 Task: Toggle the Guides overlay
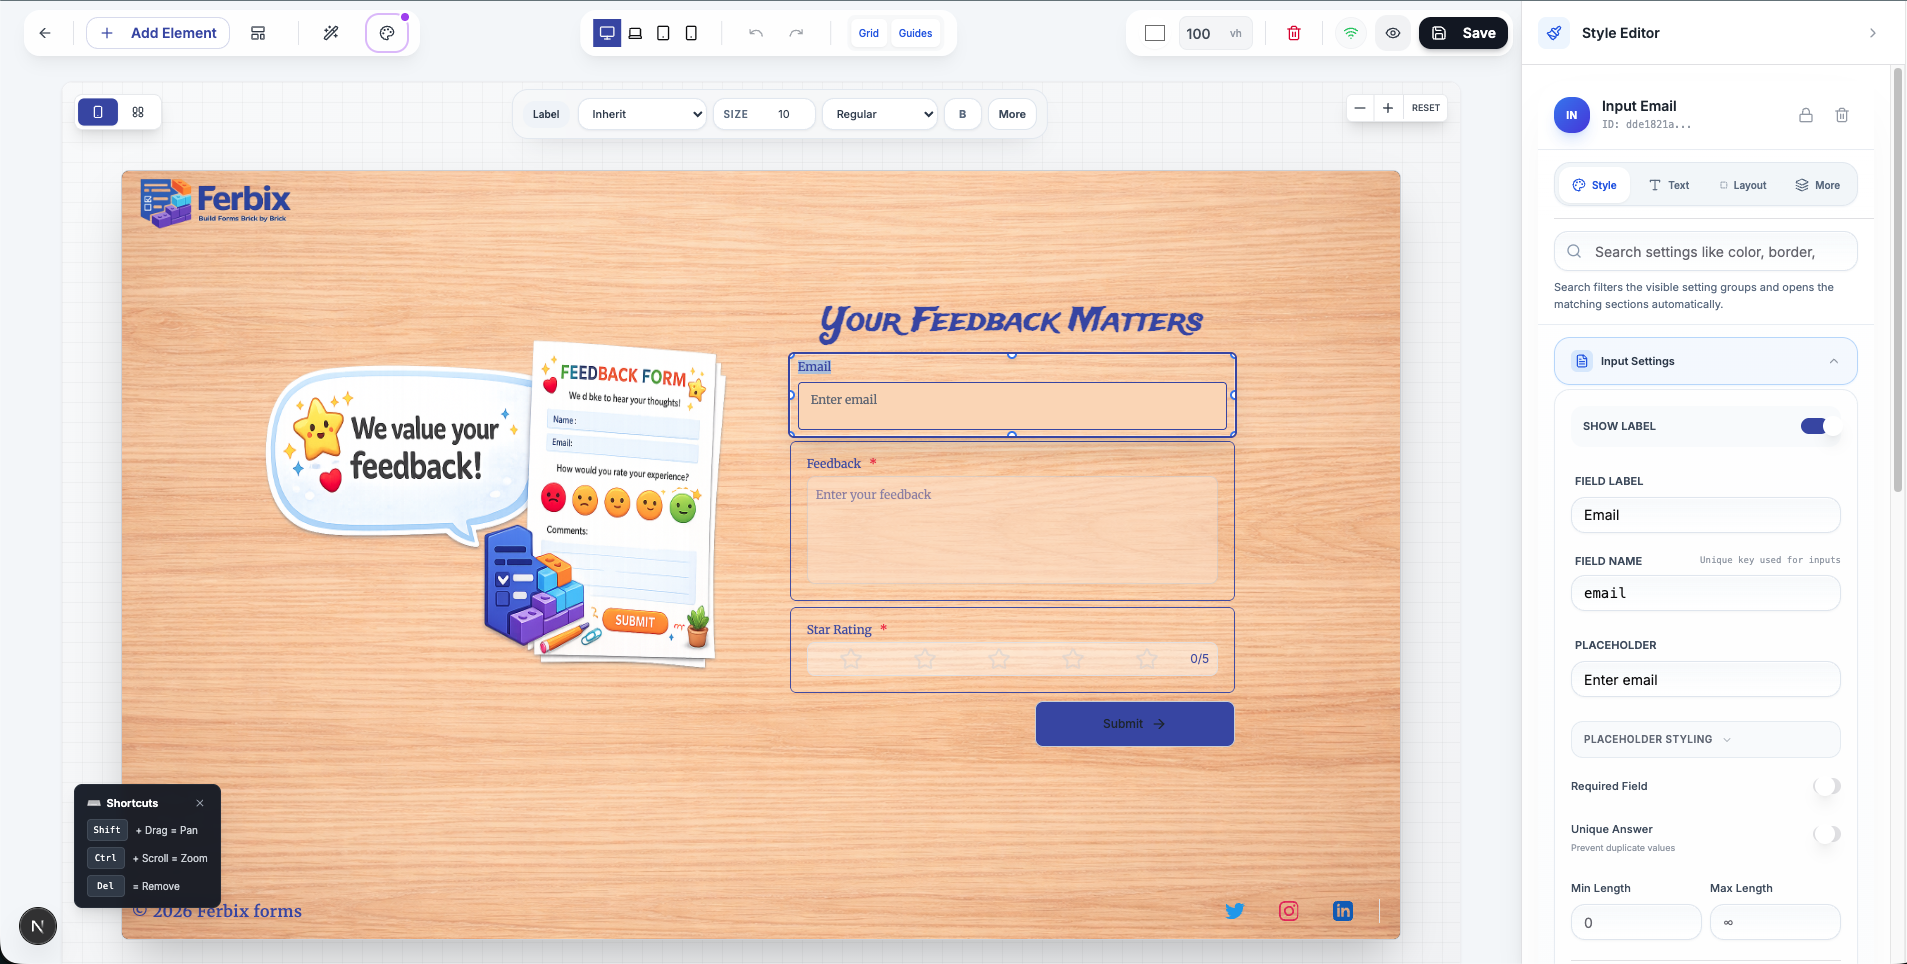(915, 33)
